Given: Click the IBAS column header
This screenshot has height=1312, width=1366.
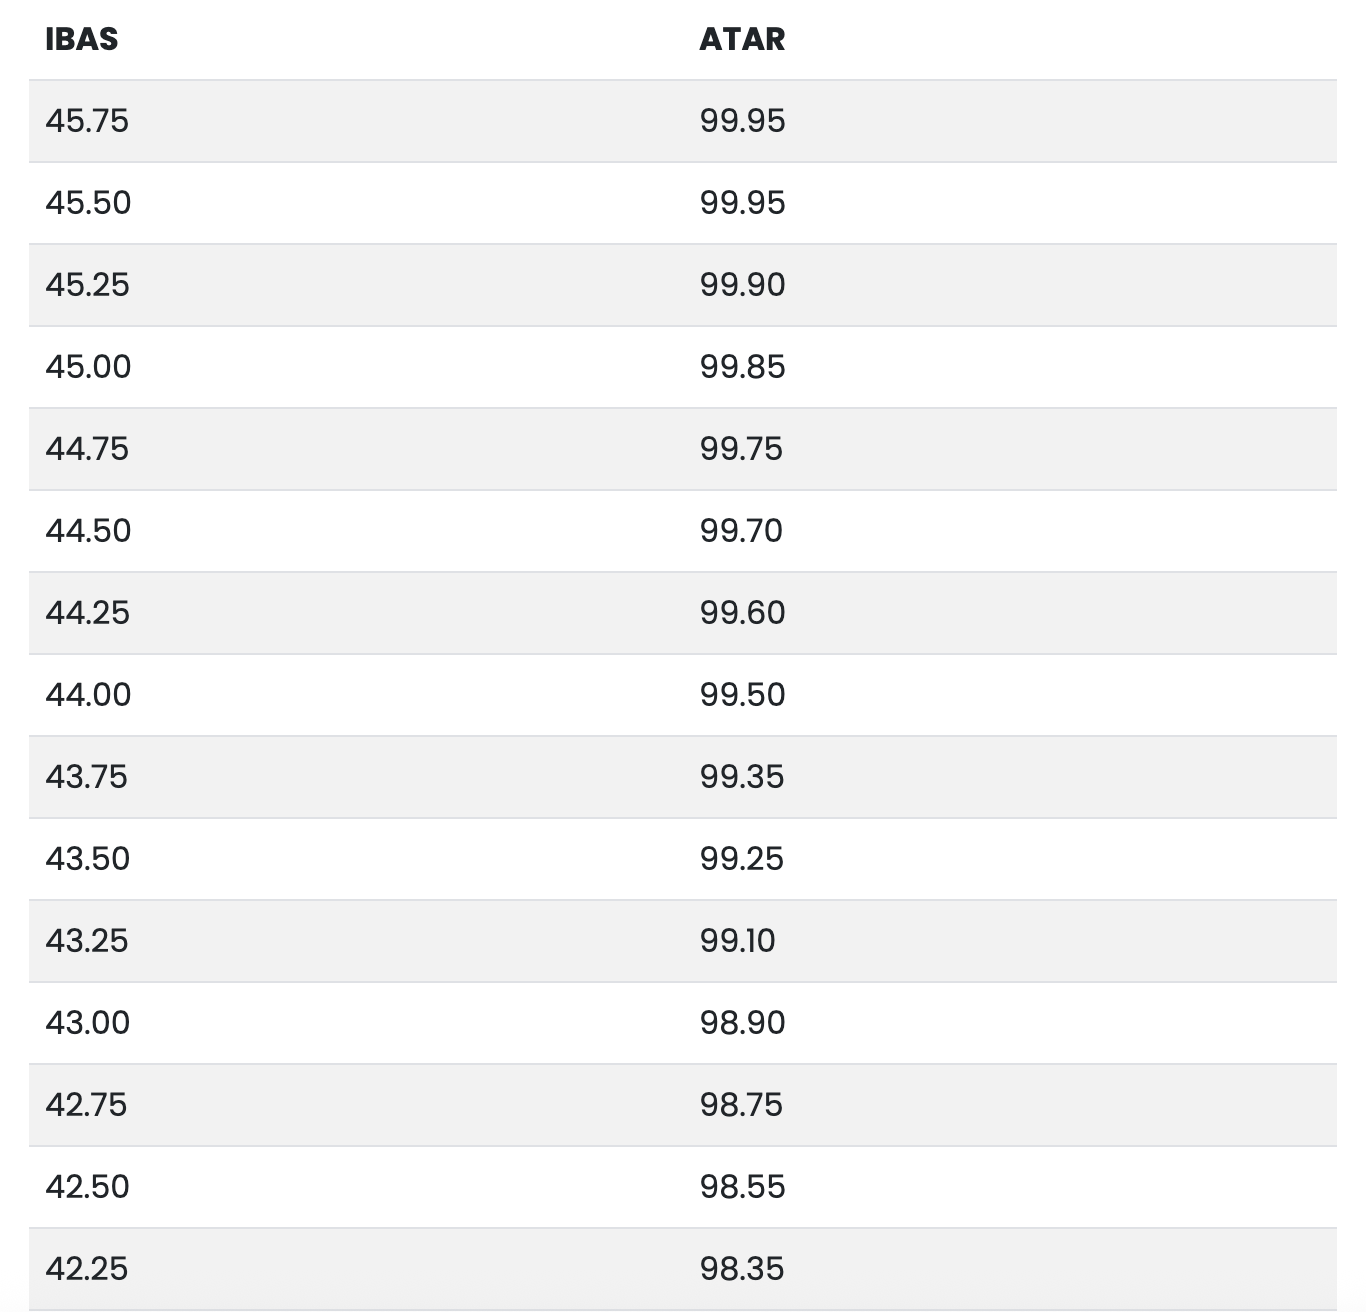Looking at the screenshot, I should click(x=82, y=39).
